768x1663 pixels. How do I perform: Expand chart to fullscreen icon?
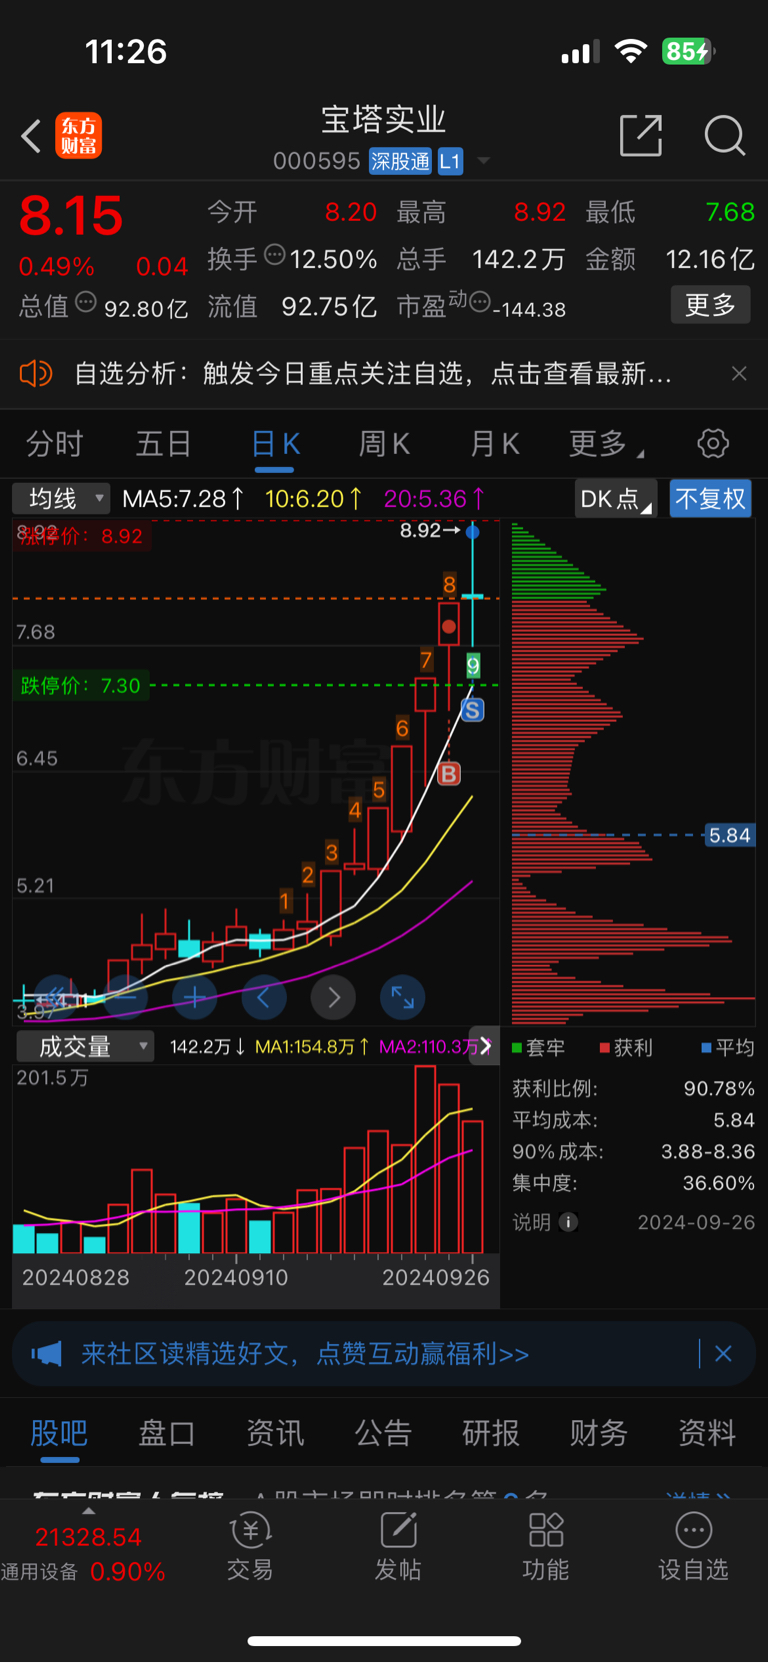point(403,996)
